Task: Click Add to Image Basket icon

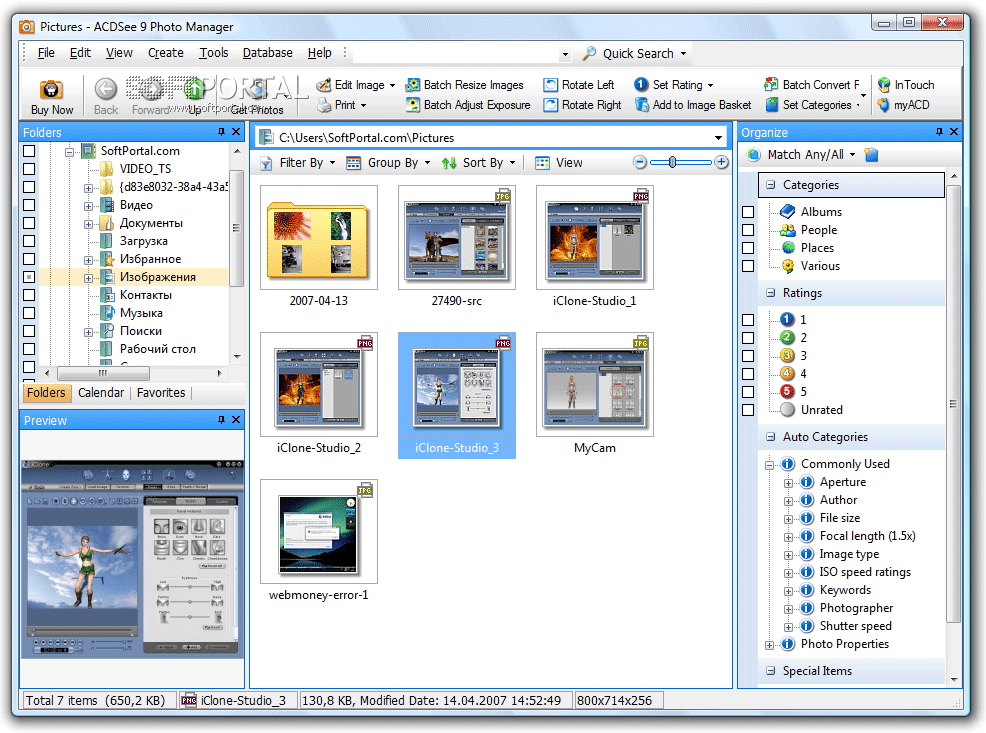Action: pos(642,105)
